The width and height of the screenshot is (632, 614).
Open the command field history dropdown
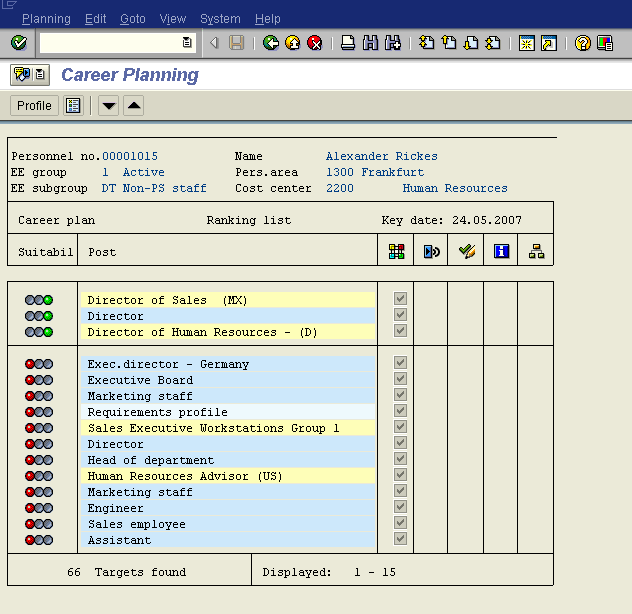[x=187, y=42]
